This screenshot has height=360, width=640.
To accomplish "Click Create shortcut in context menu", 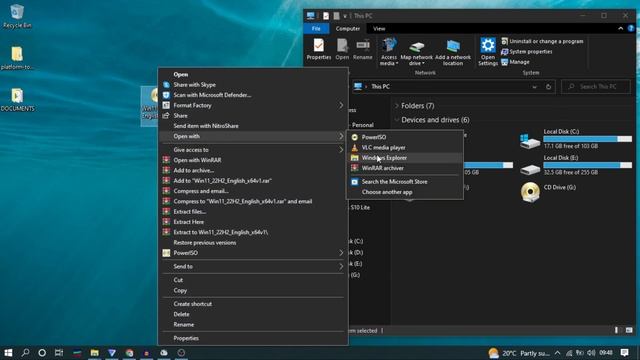I will (x=253, y=304).
